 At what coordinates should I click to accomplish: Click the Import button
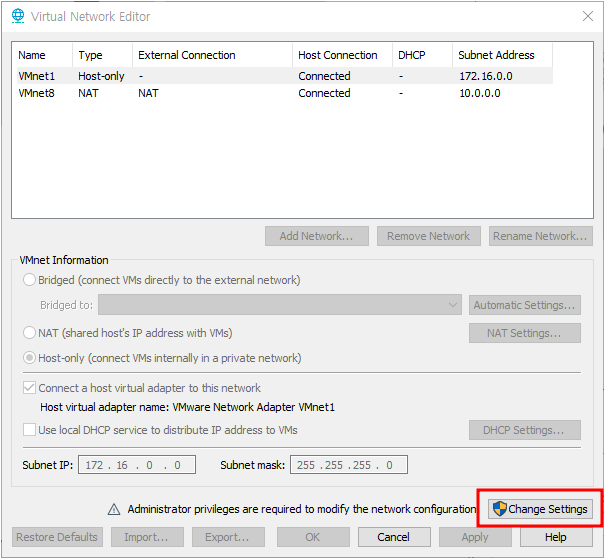point(147,537)
